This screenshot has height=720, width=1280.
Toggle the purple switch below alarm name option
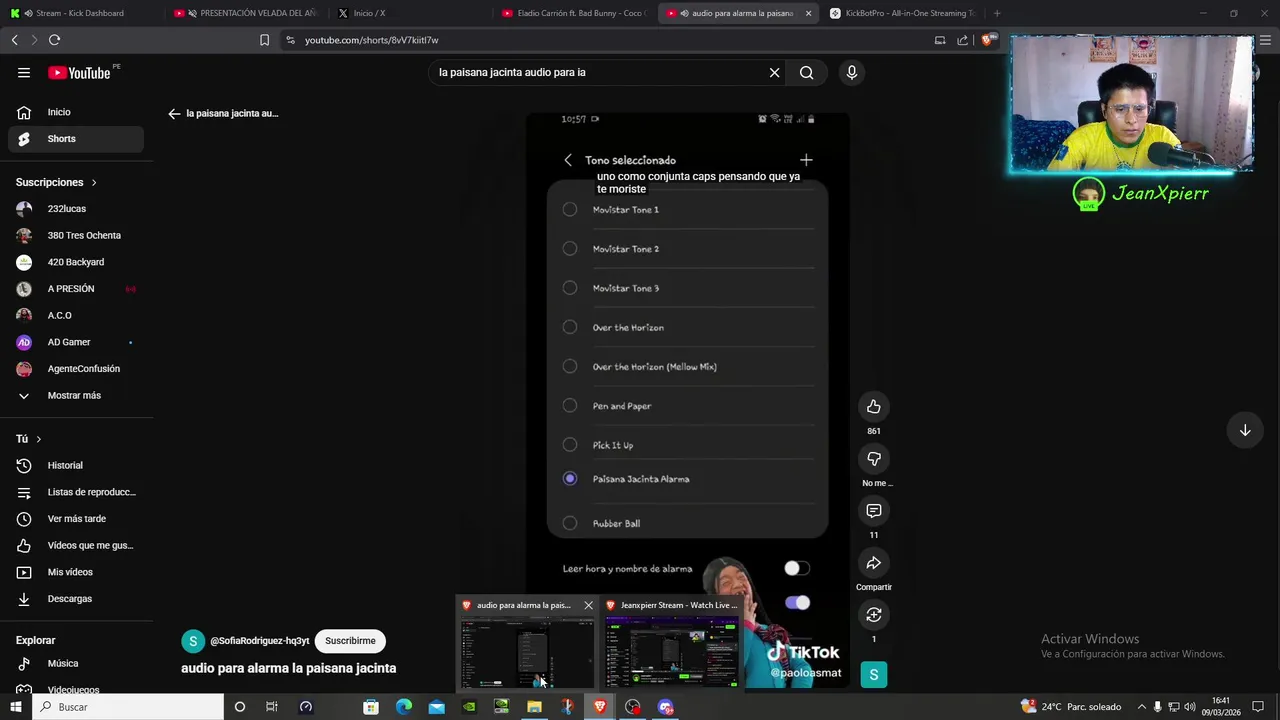(797, 602)
